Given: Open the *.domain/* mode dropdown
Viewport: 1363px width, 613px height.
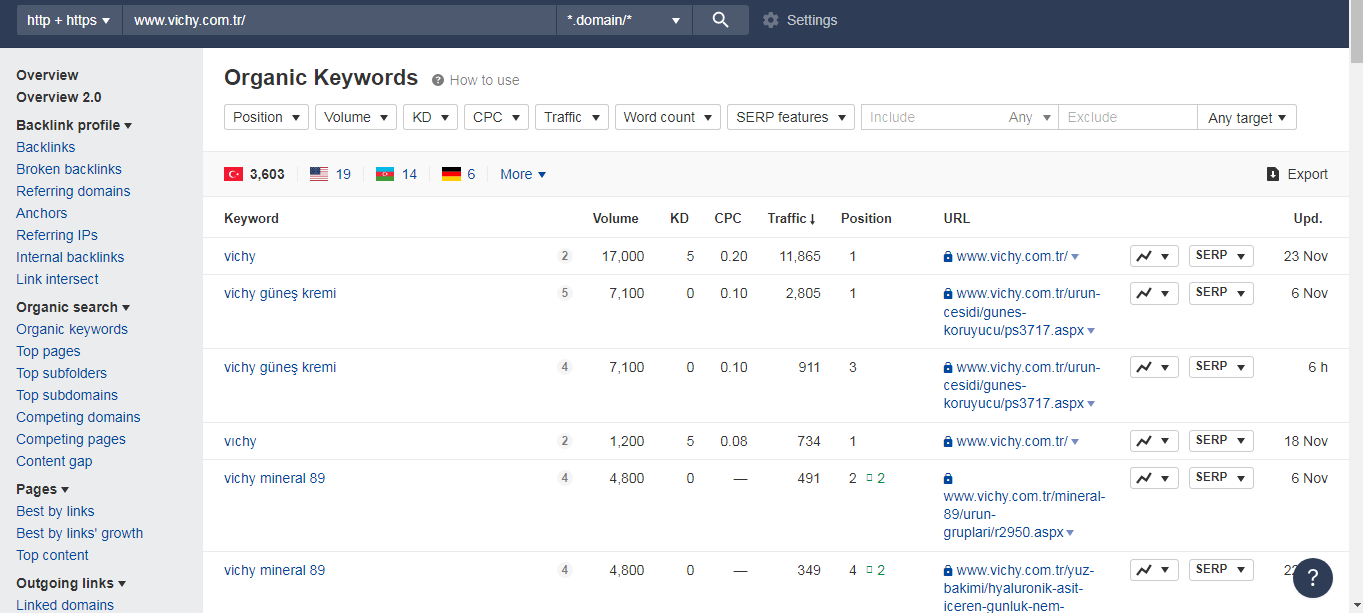Looking at the screenshot, I should (x=625, y=20).
